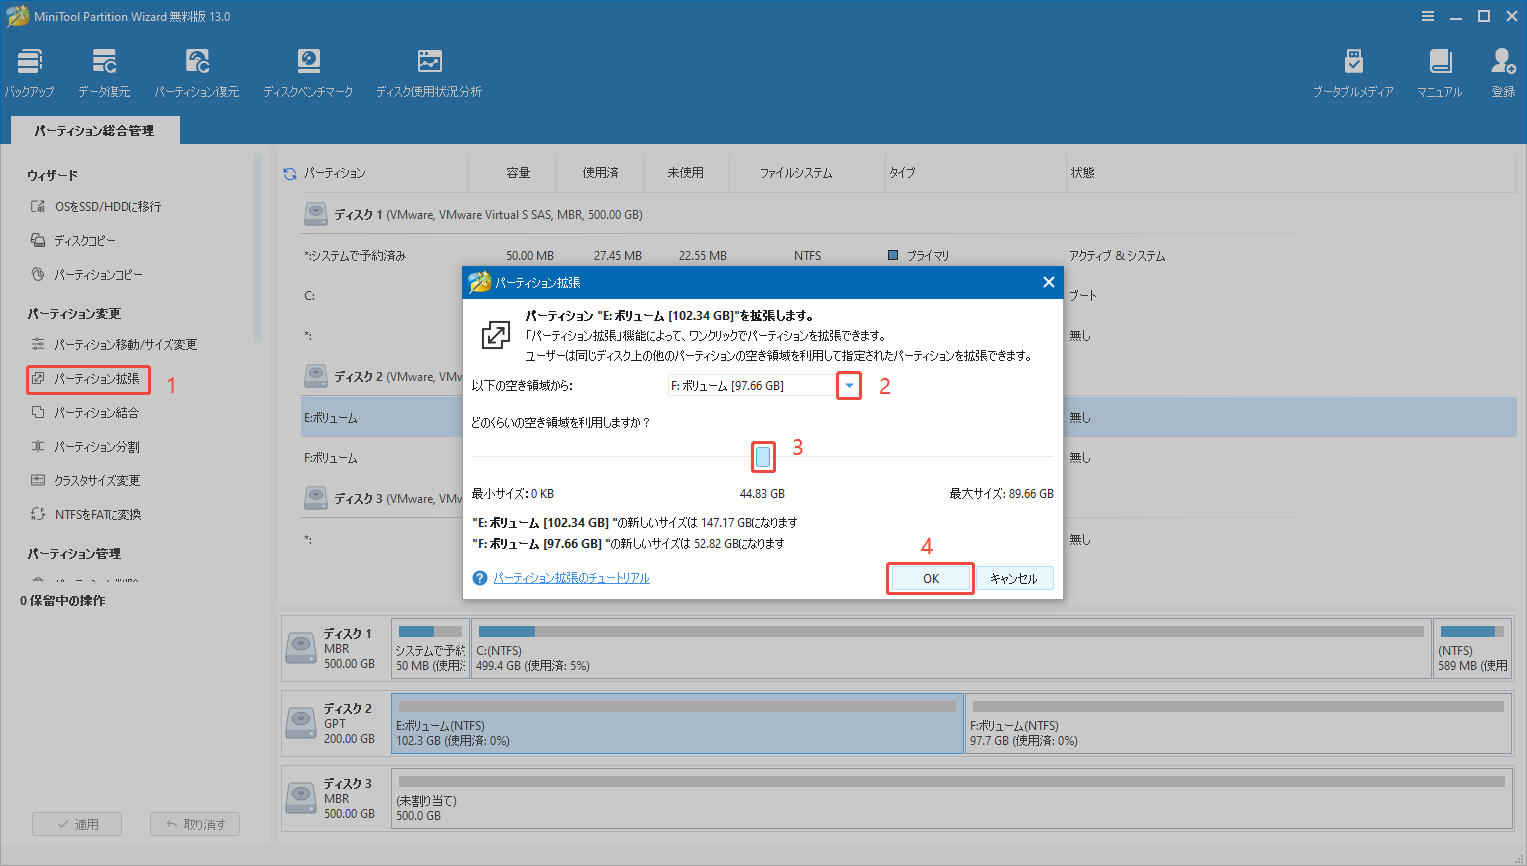Refresh the partition list
The width and height of the screenshot is (1527, 866).
(x=290, y=171)
